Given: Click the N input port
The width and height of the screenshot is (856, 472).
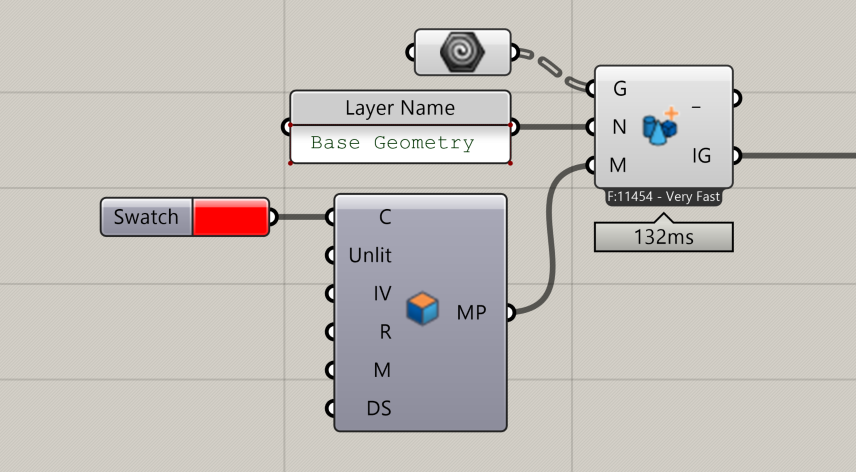Looking at the screenshot, I should pos(619,127).
